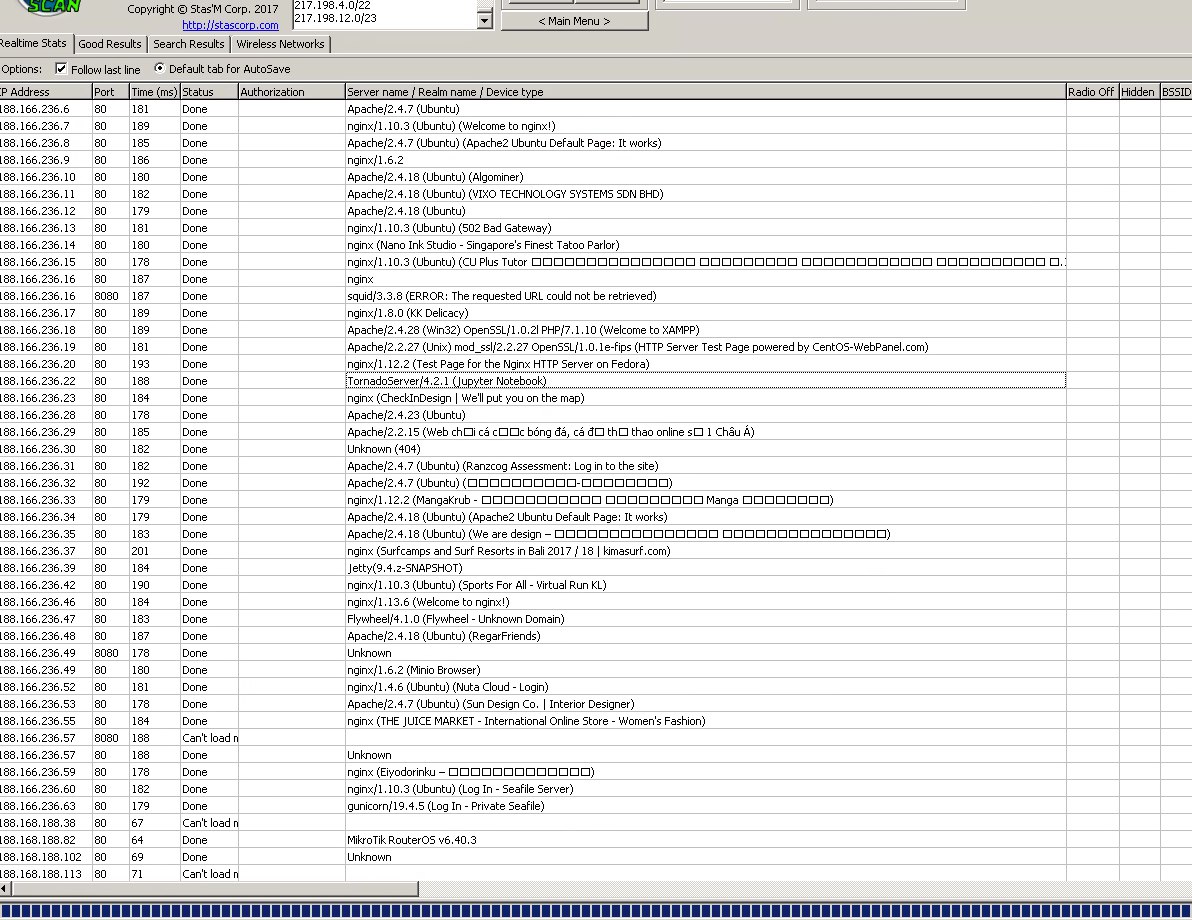
Task: Sort by Port column header
Action: click(x=110, y=92)
